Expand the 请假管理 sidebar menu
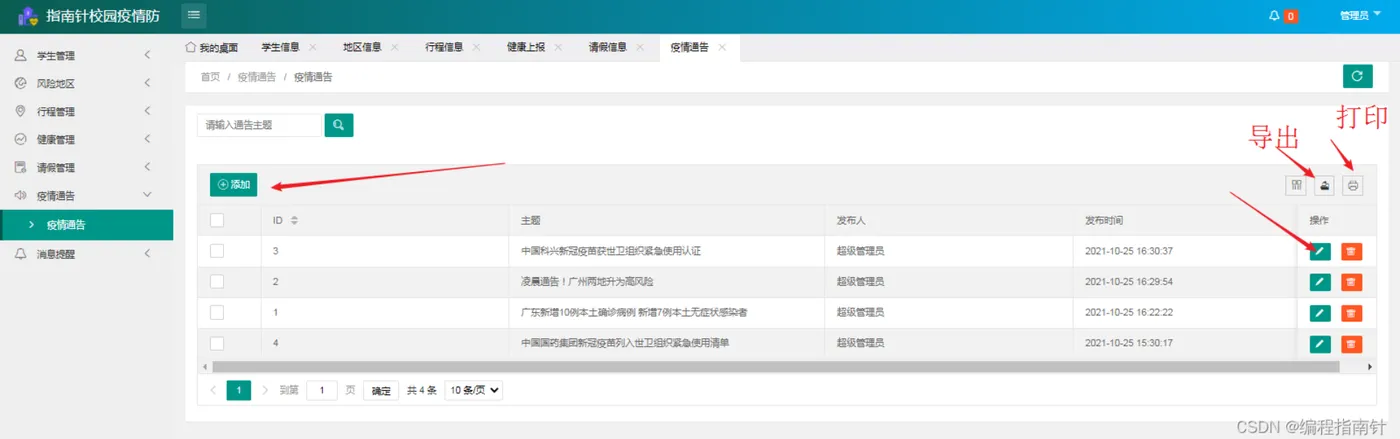The height and width of the screenshot is (439, 1400). [x=86, y=168]
